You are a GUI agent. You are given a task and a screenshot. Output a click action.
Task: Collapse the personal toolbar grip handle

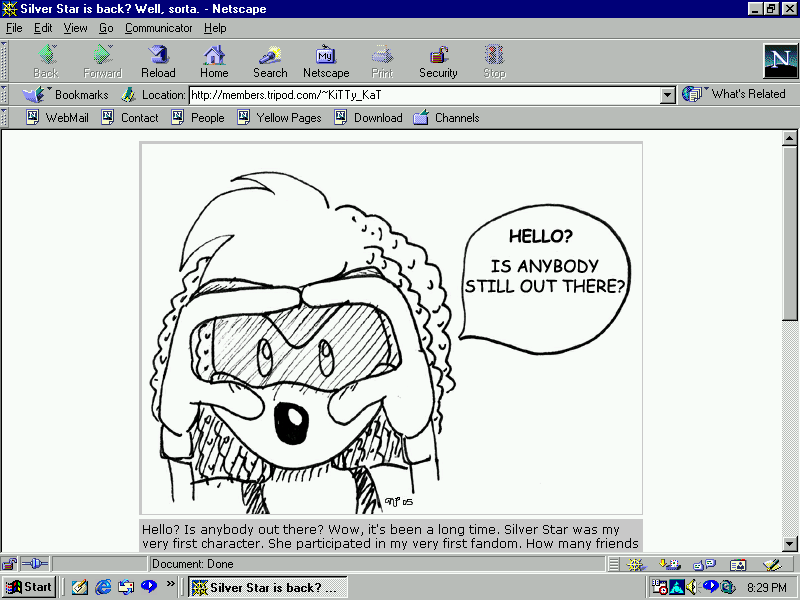click(4, 118)
